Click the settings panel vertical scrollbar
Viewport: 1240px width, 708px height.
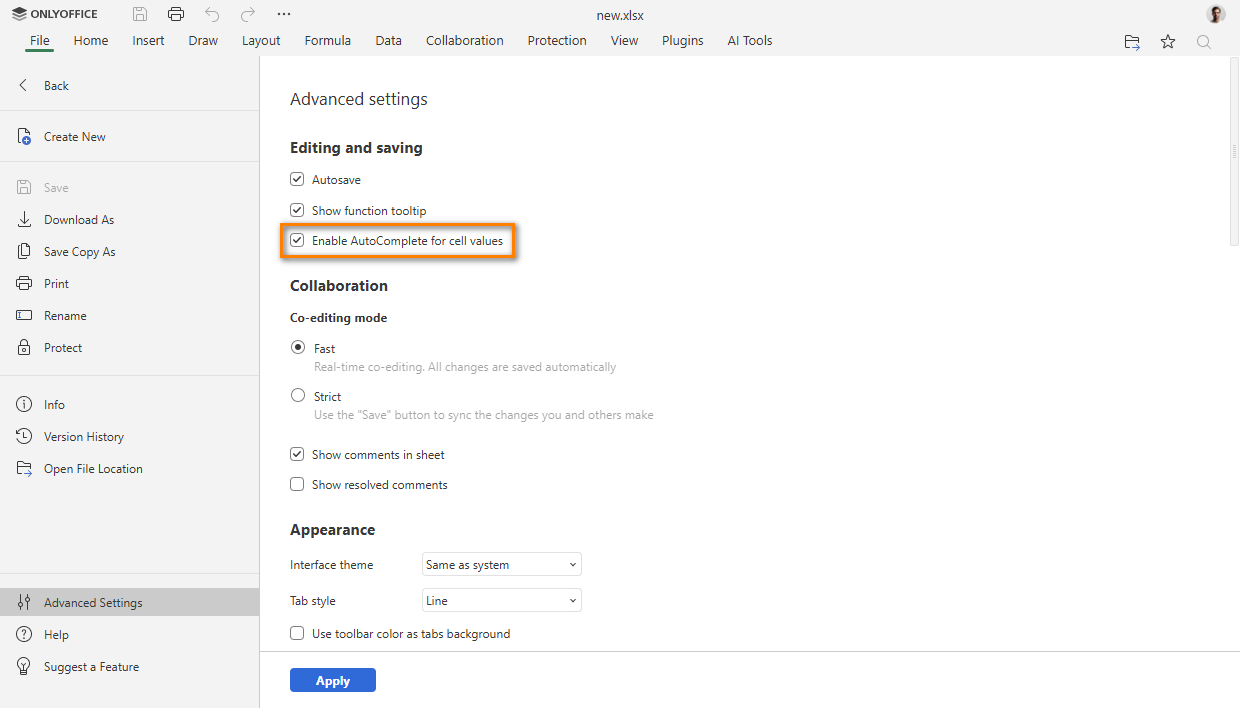tap(1234, 150)
